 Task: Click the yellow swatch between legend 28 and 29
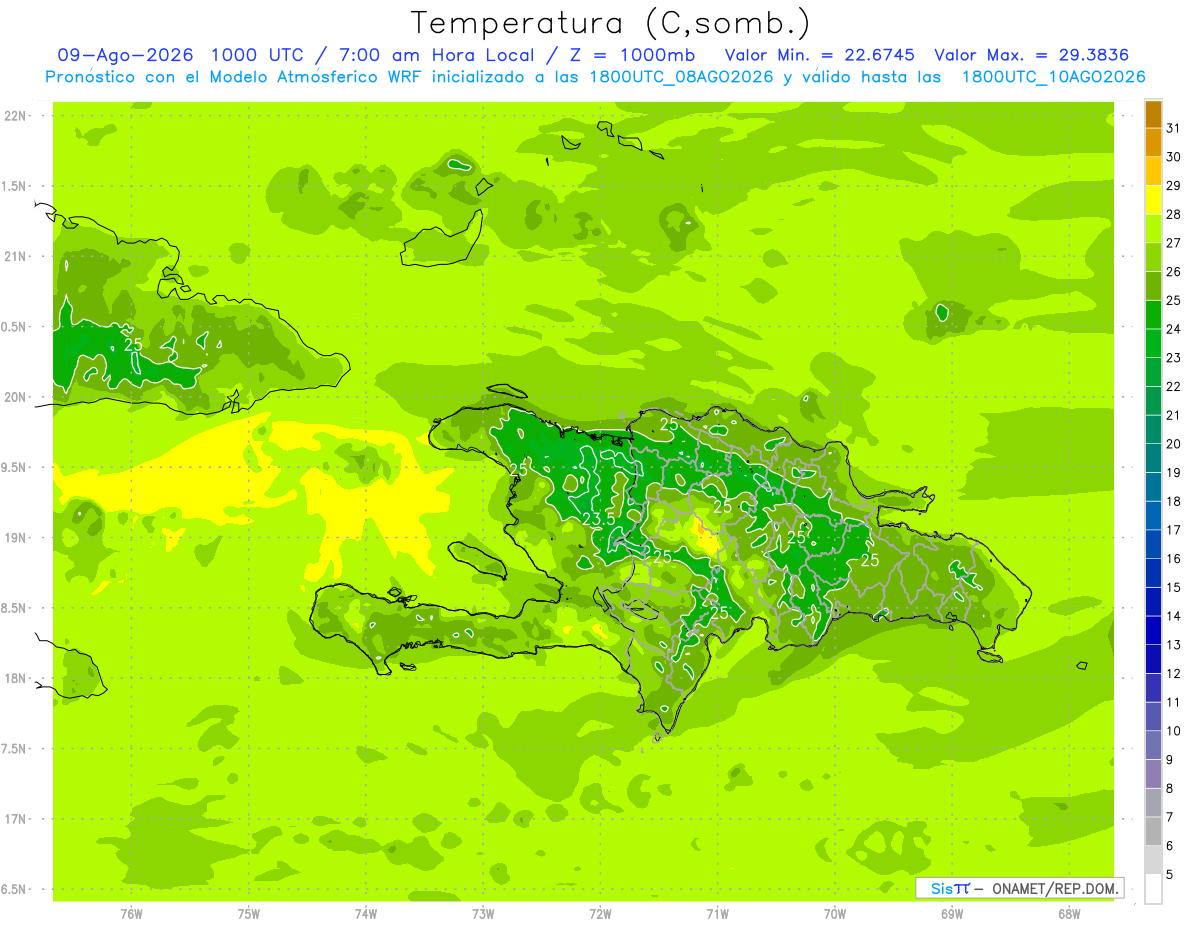coord(1153,200)
